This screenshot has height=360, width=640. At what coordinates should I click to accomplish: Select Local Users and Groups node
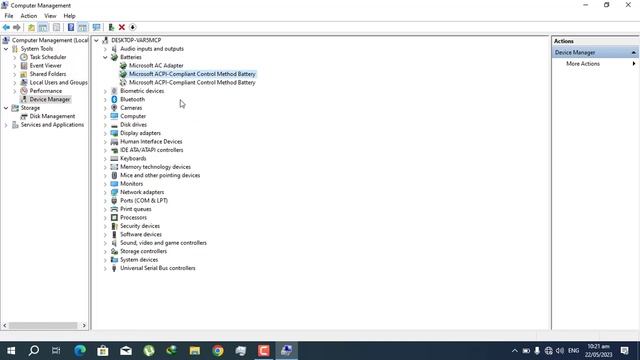pos(58,82)
